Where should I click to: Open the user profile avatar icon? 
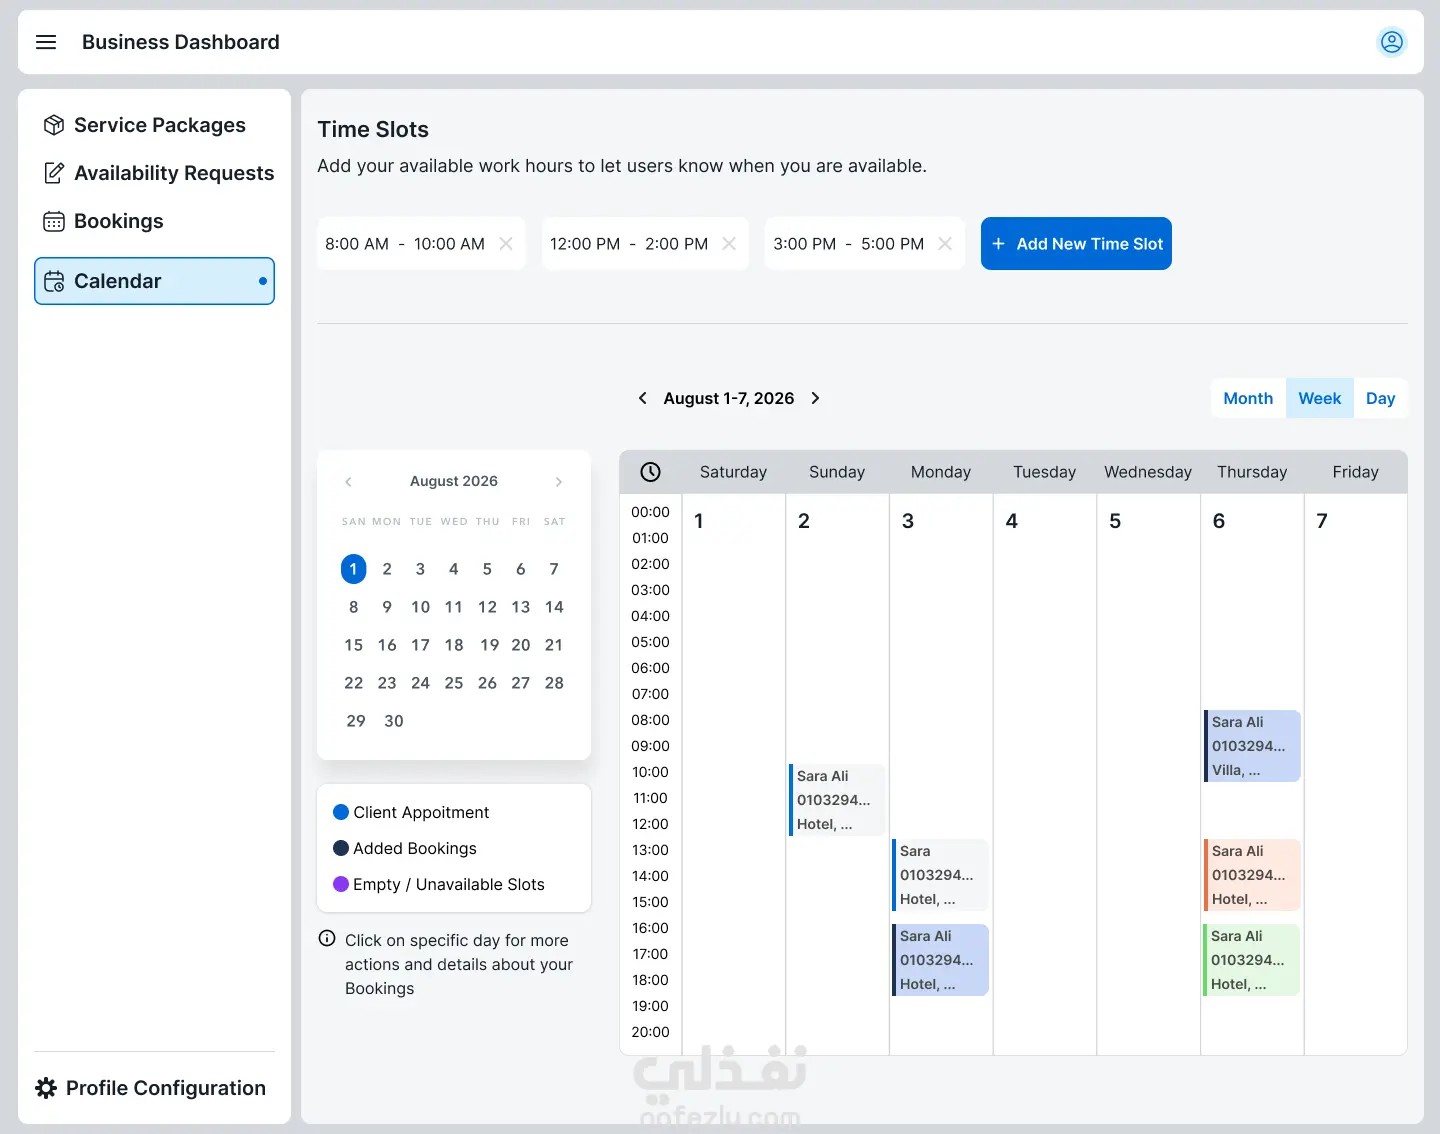1391,42
